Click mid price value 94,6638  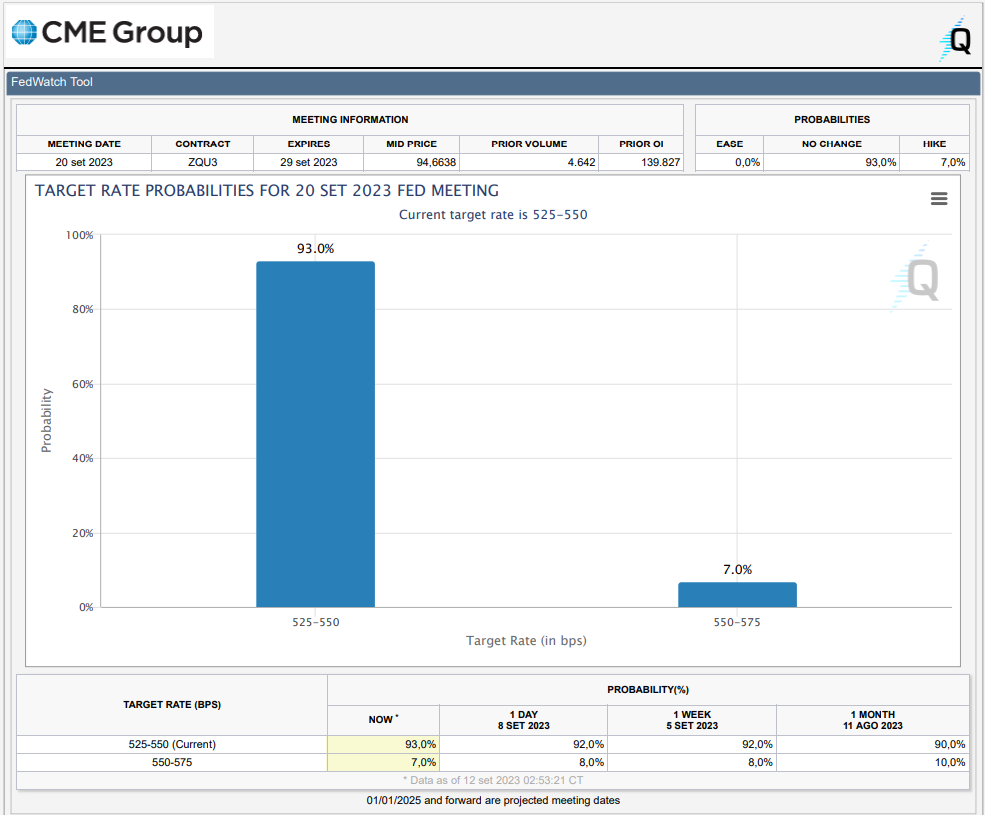[x=411, y=162]
